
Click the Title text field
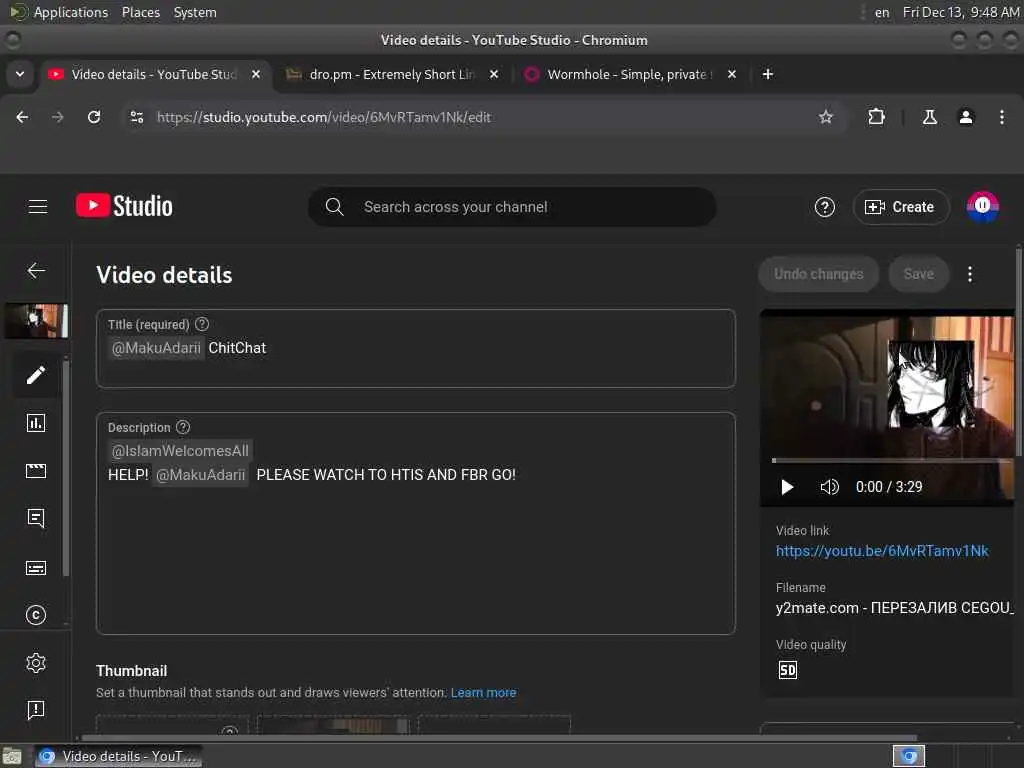pyautogui.click(x=415, y=349)
